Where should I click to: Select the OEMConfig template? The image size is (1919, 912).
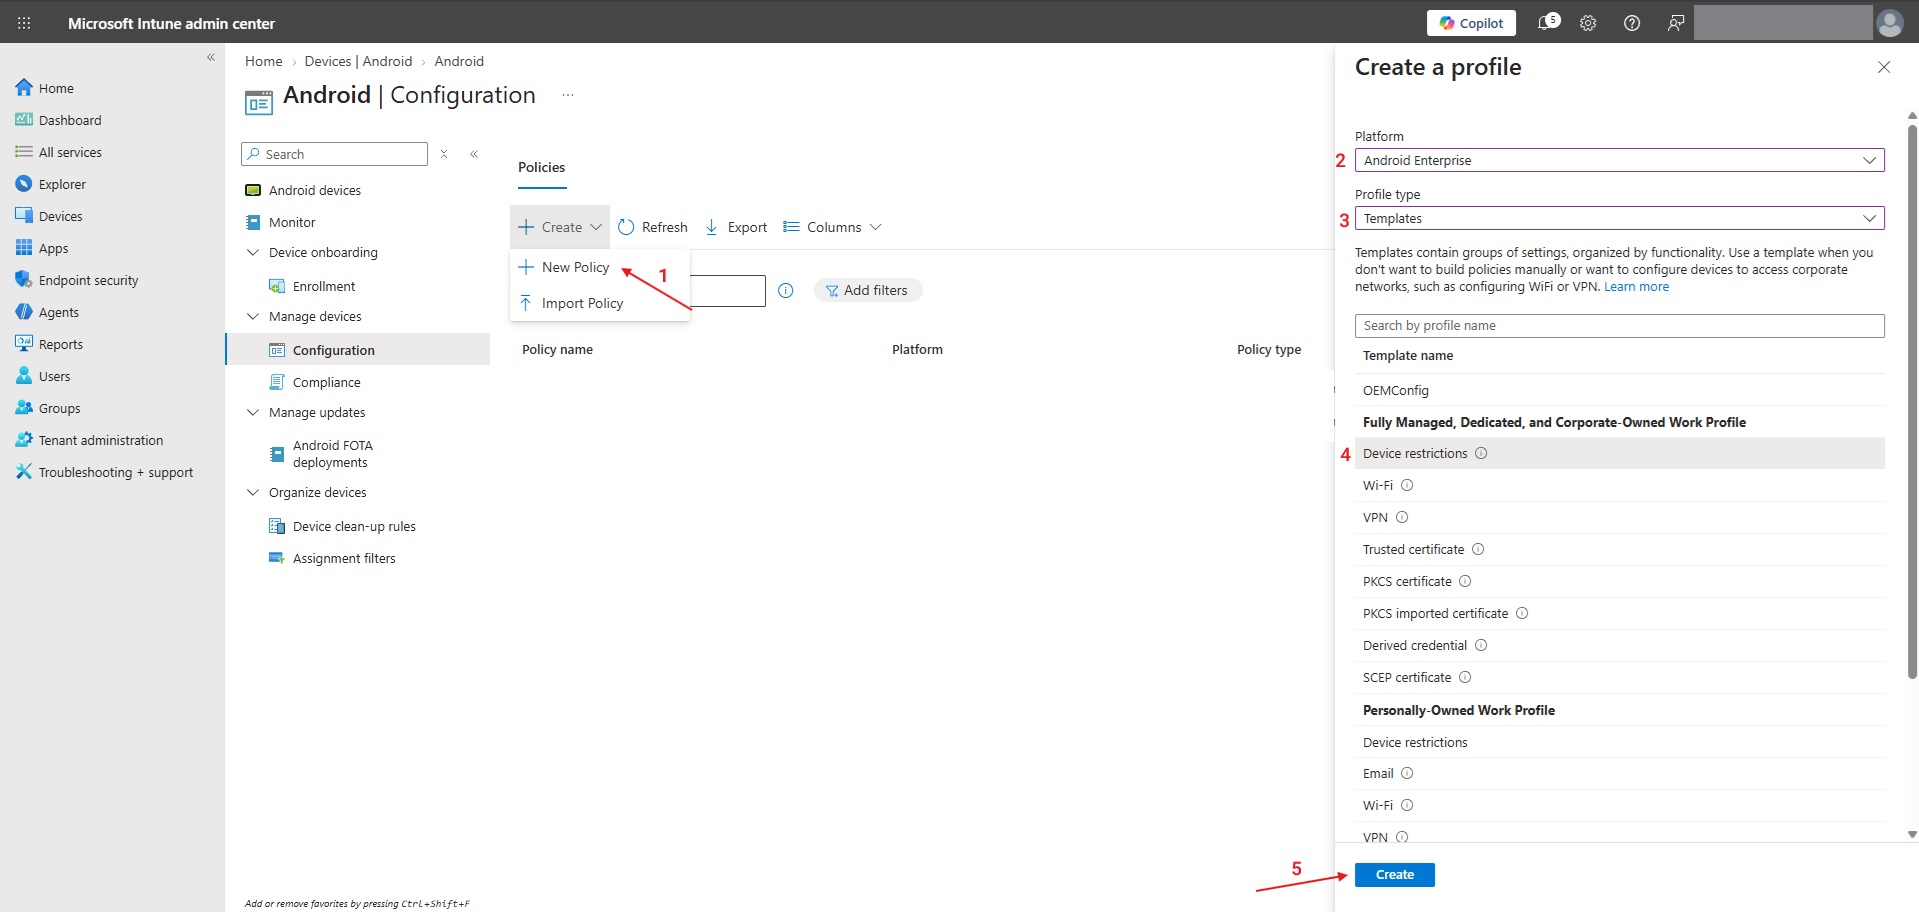[x=1620, y=390]
